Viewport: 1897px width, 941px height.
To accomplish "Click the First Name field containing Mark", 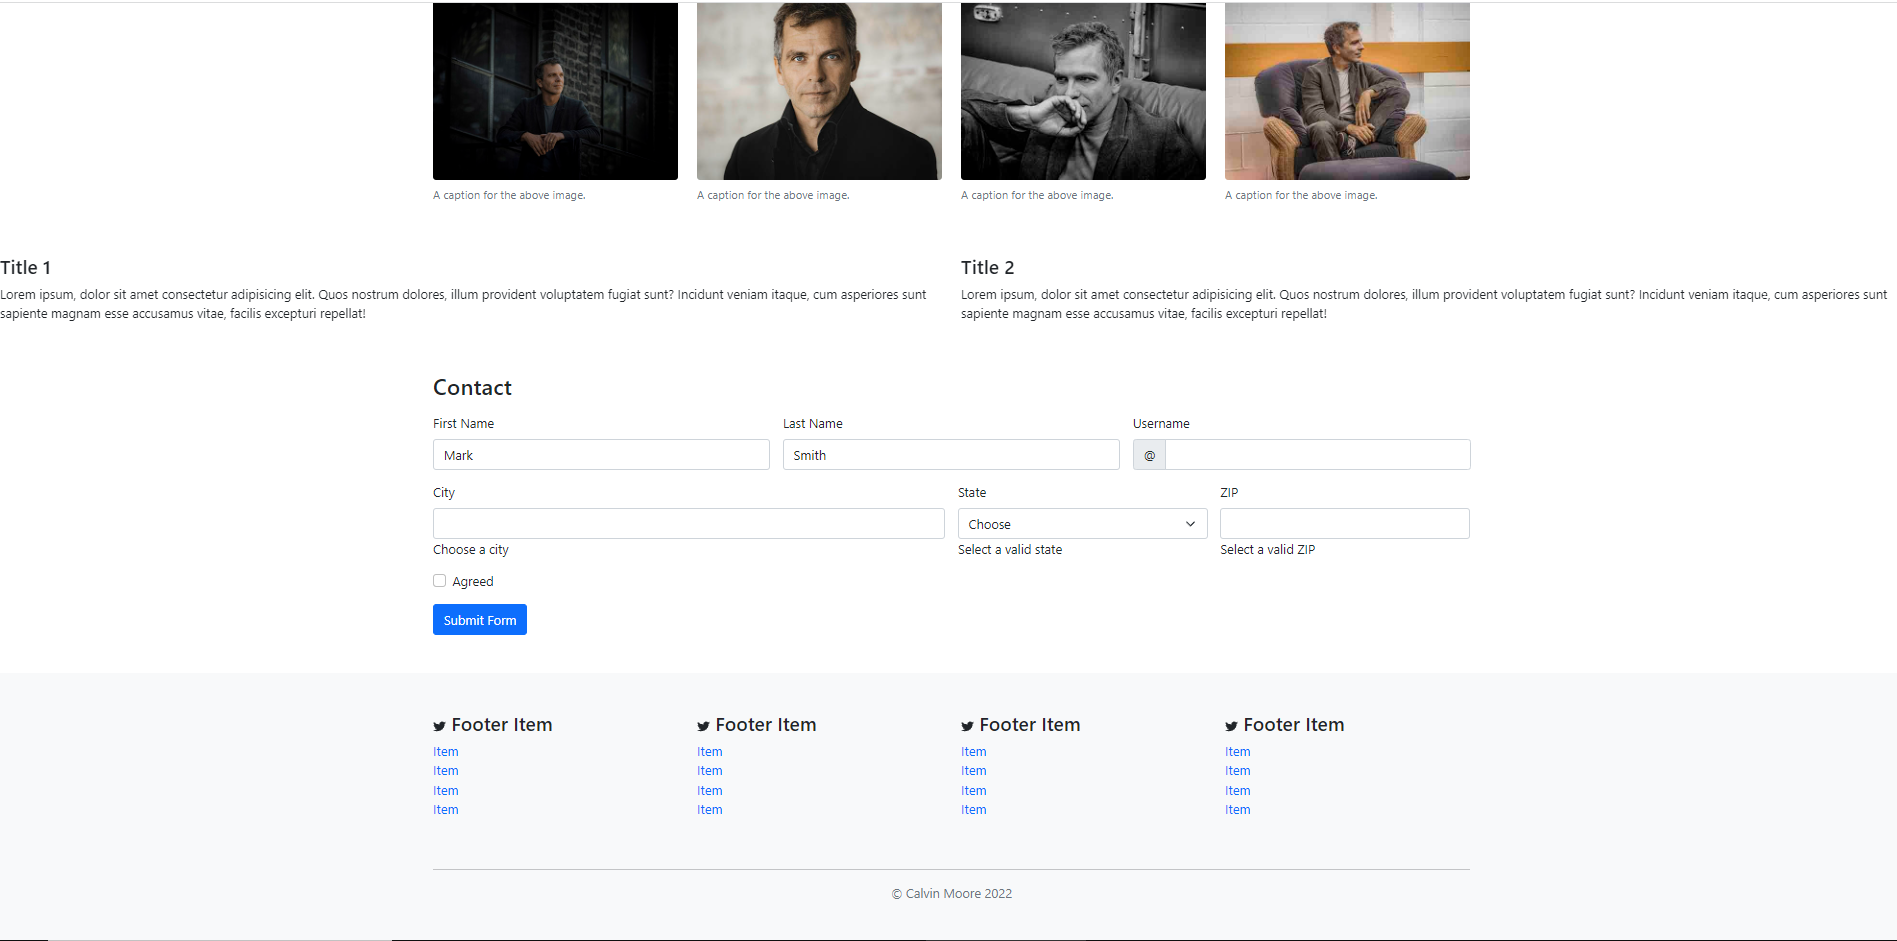I will point(600,454).
